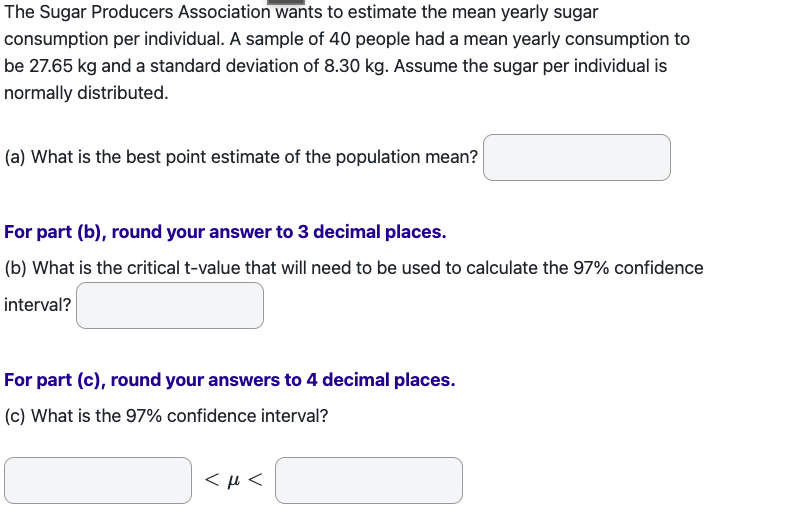Click the part (b) rounding instruction text

[x=225, y=232]
